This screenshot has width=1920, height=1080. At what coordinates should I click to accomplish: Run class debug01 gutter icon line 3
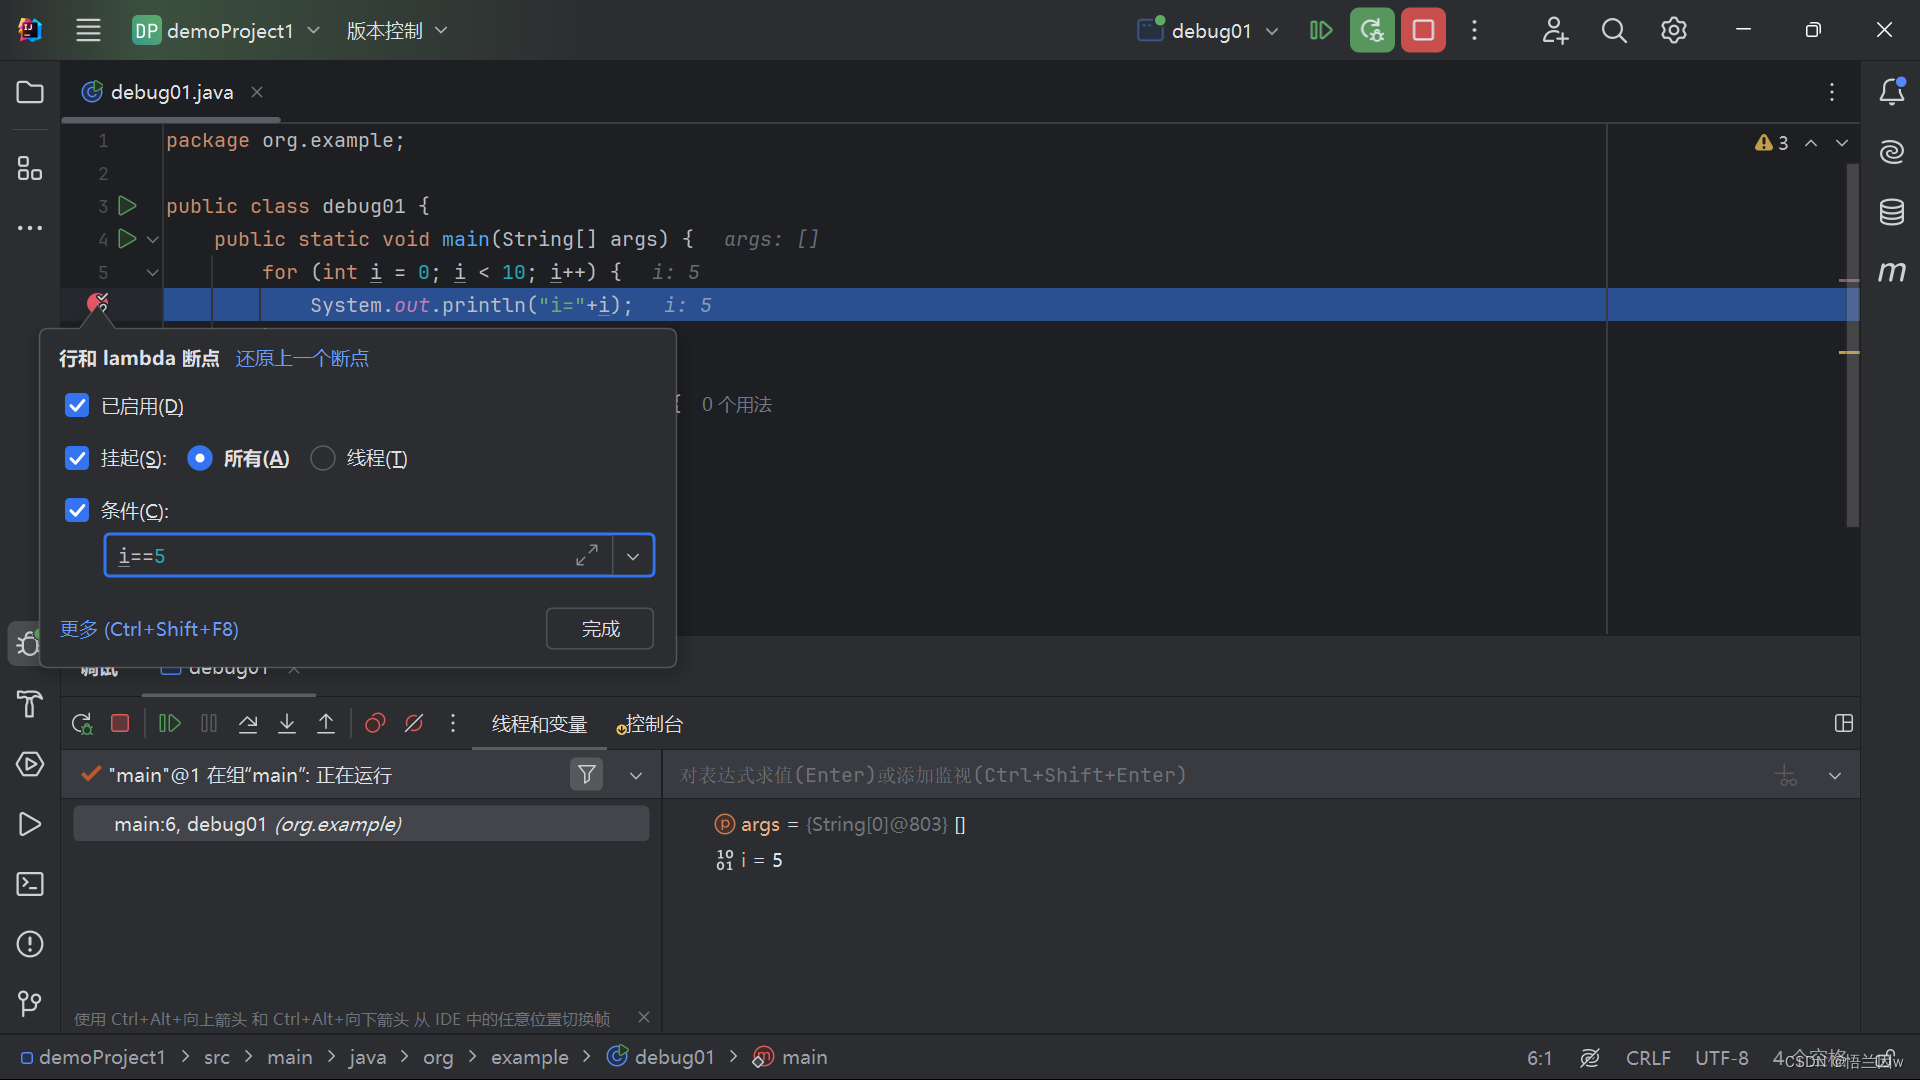(127, 206)
